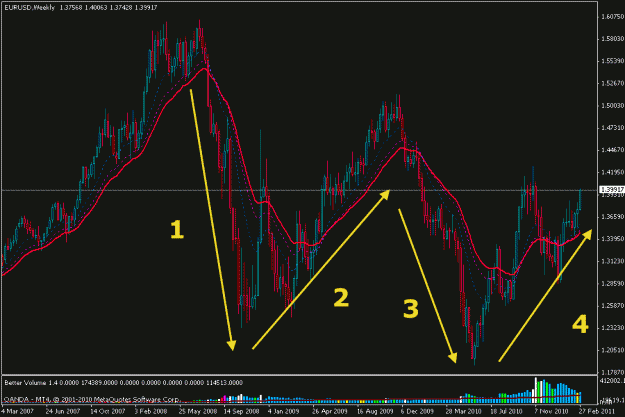The height and width of the screenshot is (417, 625).
Task: Click the 7 Nov 2010 date label
Action: tap(551, 411)
